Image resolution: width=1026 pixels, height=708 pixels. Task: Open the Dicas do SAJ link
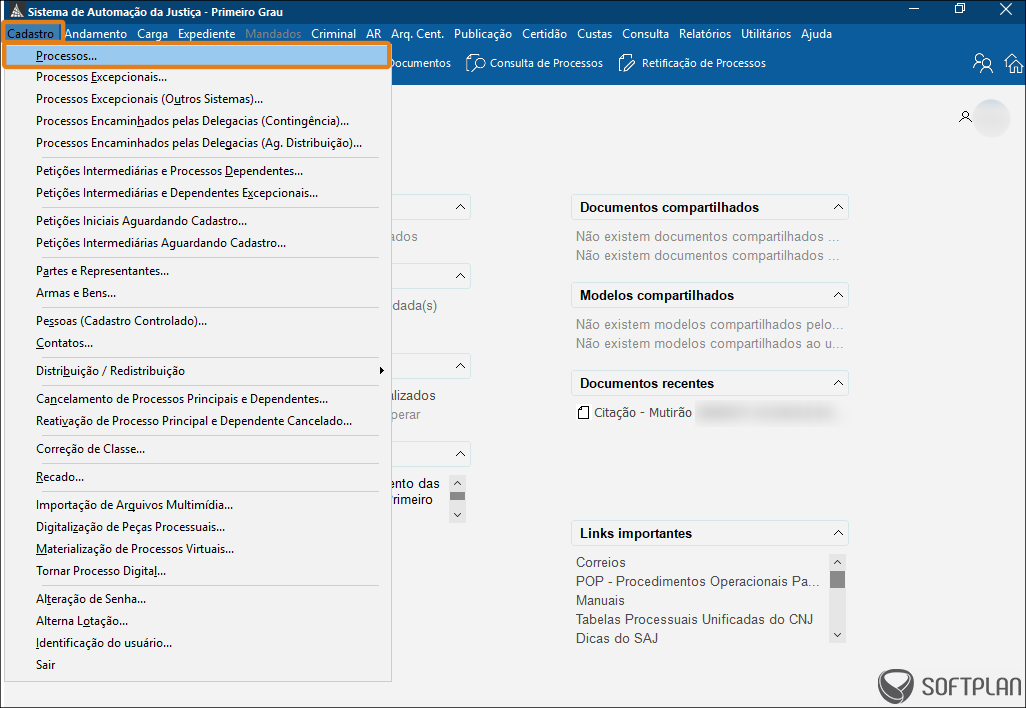click(617, 639)
